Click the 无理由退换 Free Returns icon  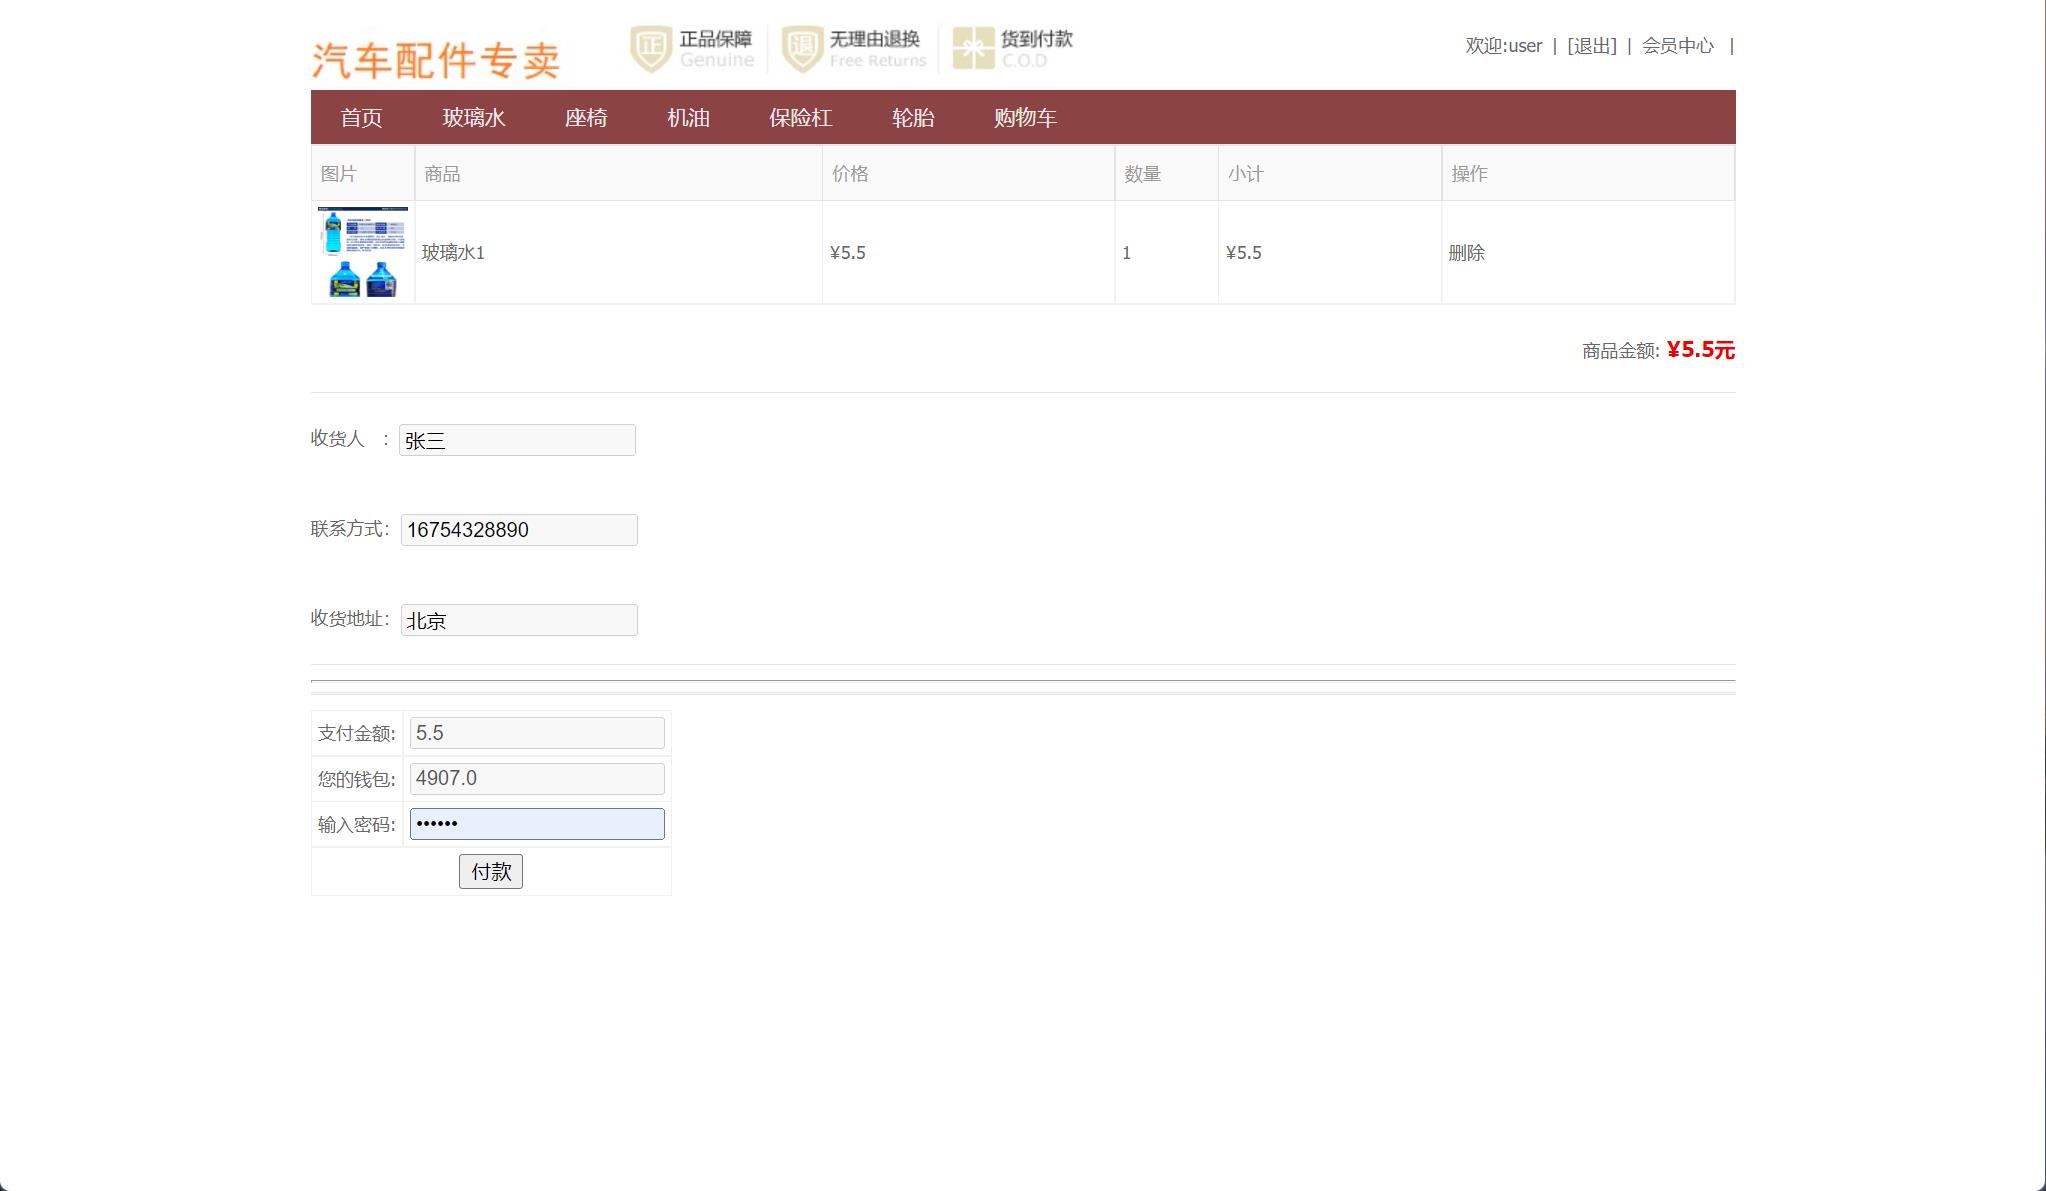click(x=802, y=48)
